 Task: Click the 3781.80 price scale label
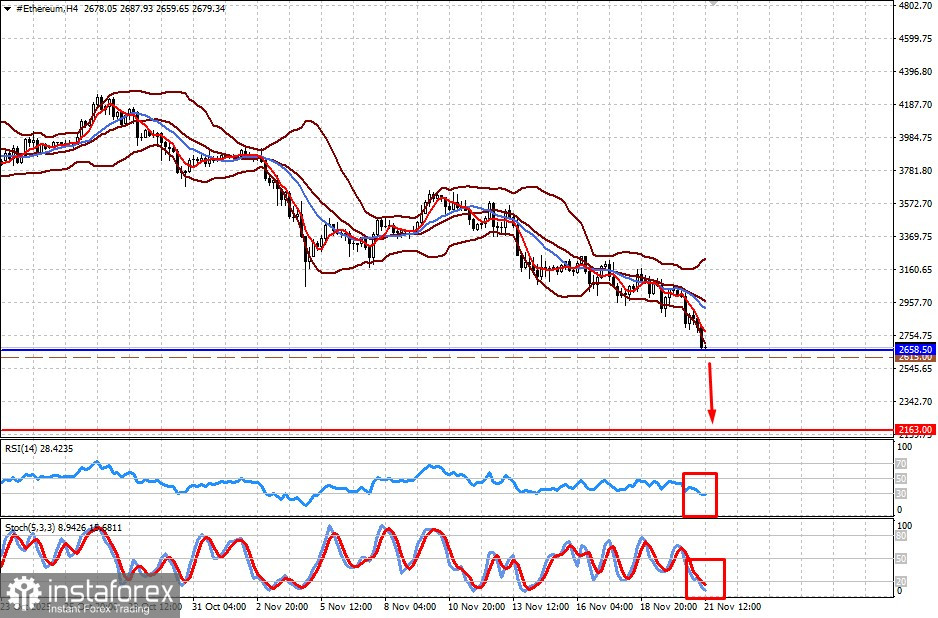pyautogui.click(x=915, y=171)
